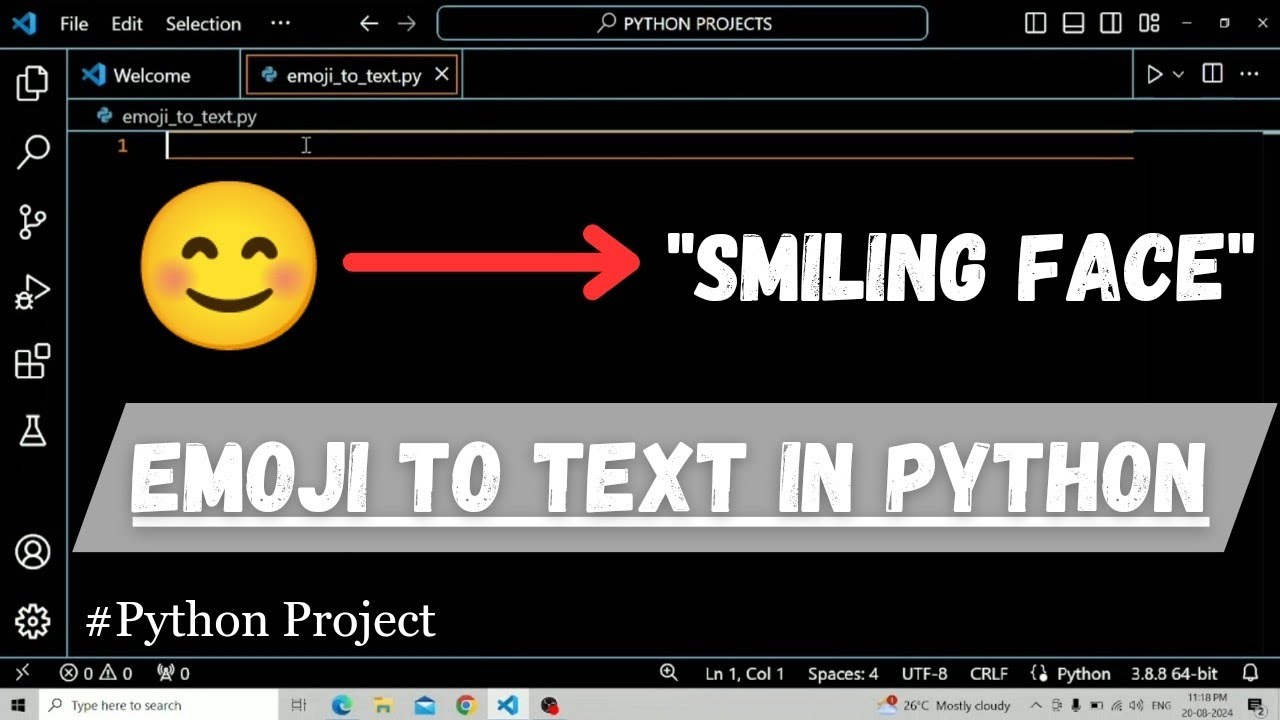Click the VS Code logo in title bar
The height and width of the screenshot is (720, 1280).
pyautogui.click(x=24, y=23)
